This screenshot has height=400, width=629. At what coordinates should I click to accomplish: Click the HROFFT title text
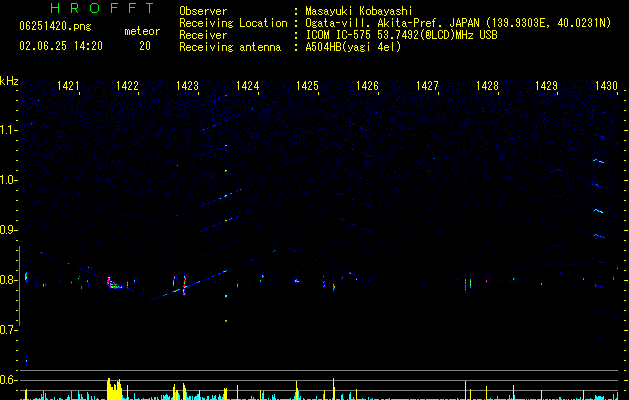tap(103, 8)
